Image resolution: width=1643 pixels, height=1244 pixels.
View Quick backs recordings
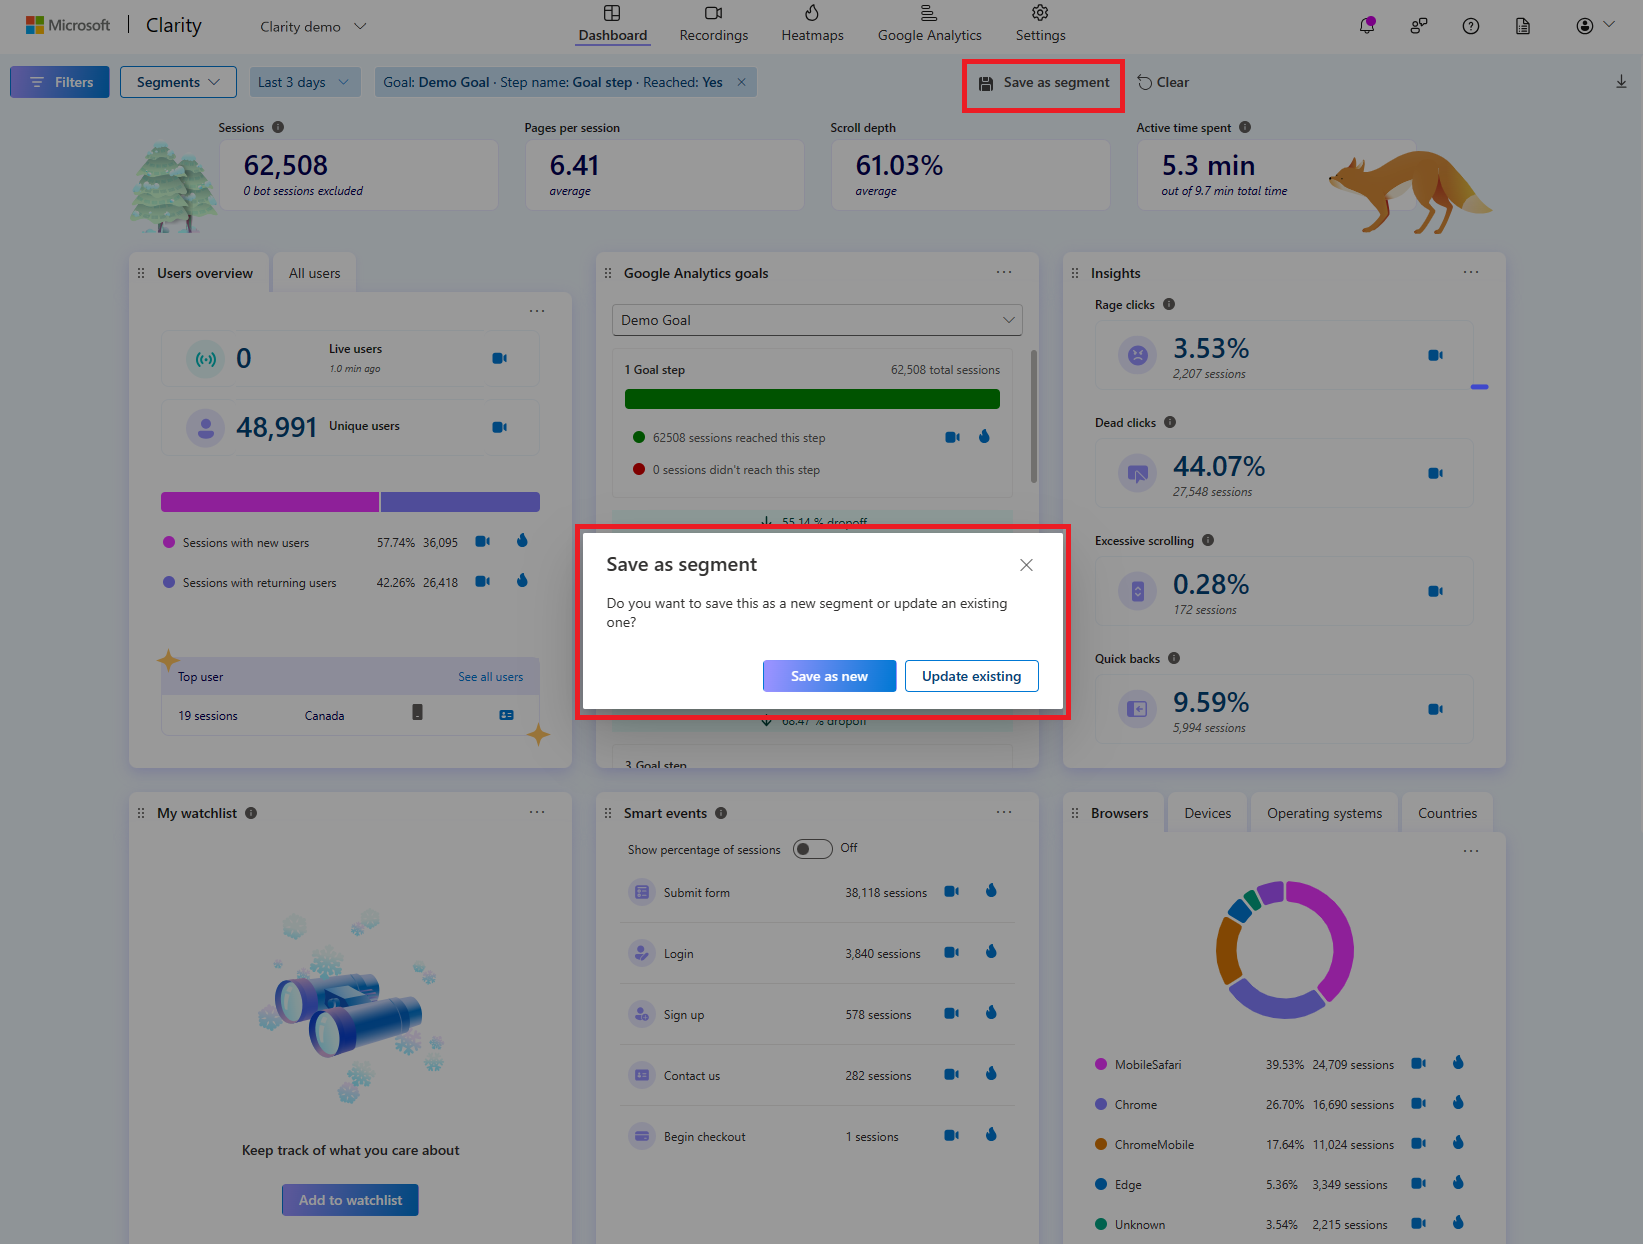tap(1436, 709)
